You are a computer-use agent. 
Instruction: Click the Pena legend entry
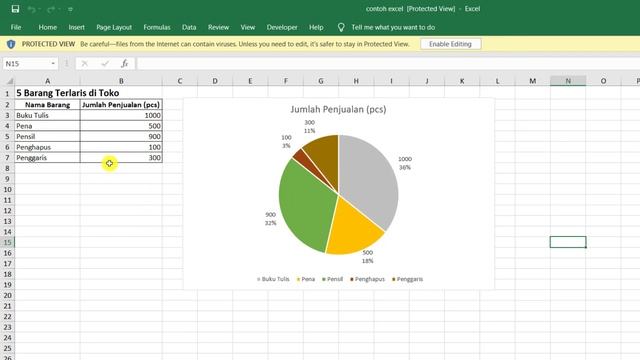click(x=306, y=279)
